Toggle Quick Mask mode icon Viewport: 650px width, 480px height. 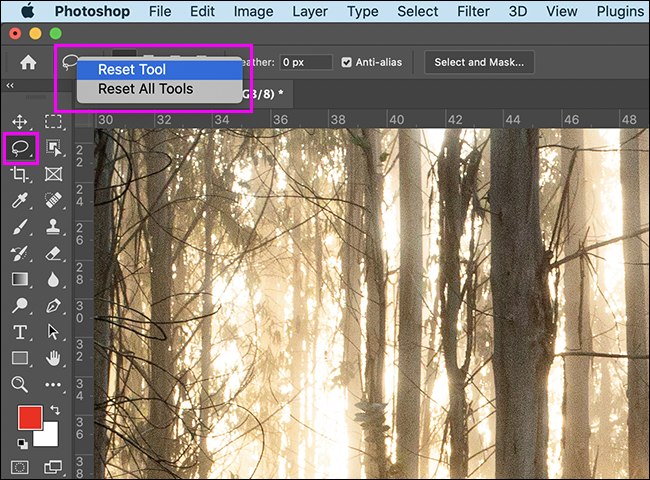coord(20,467)
